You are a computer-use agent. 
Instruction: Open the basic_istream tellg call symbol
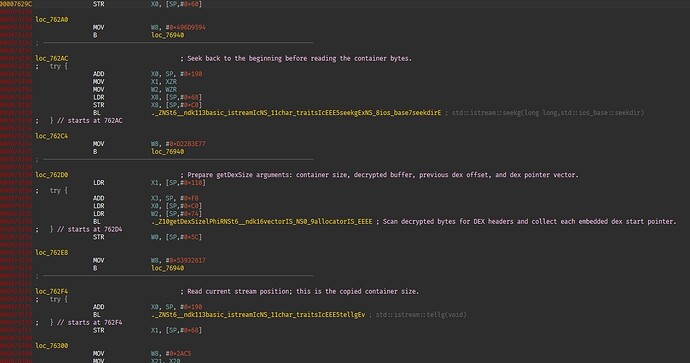point(258,315)
